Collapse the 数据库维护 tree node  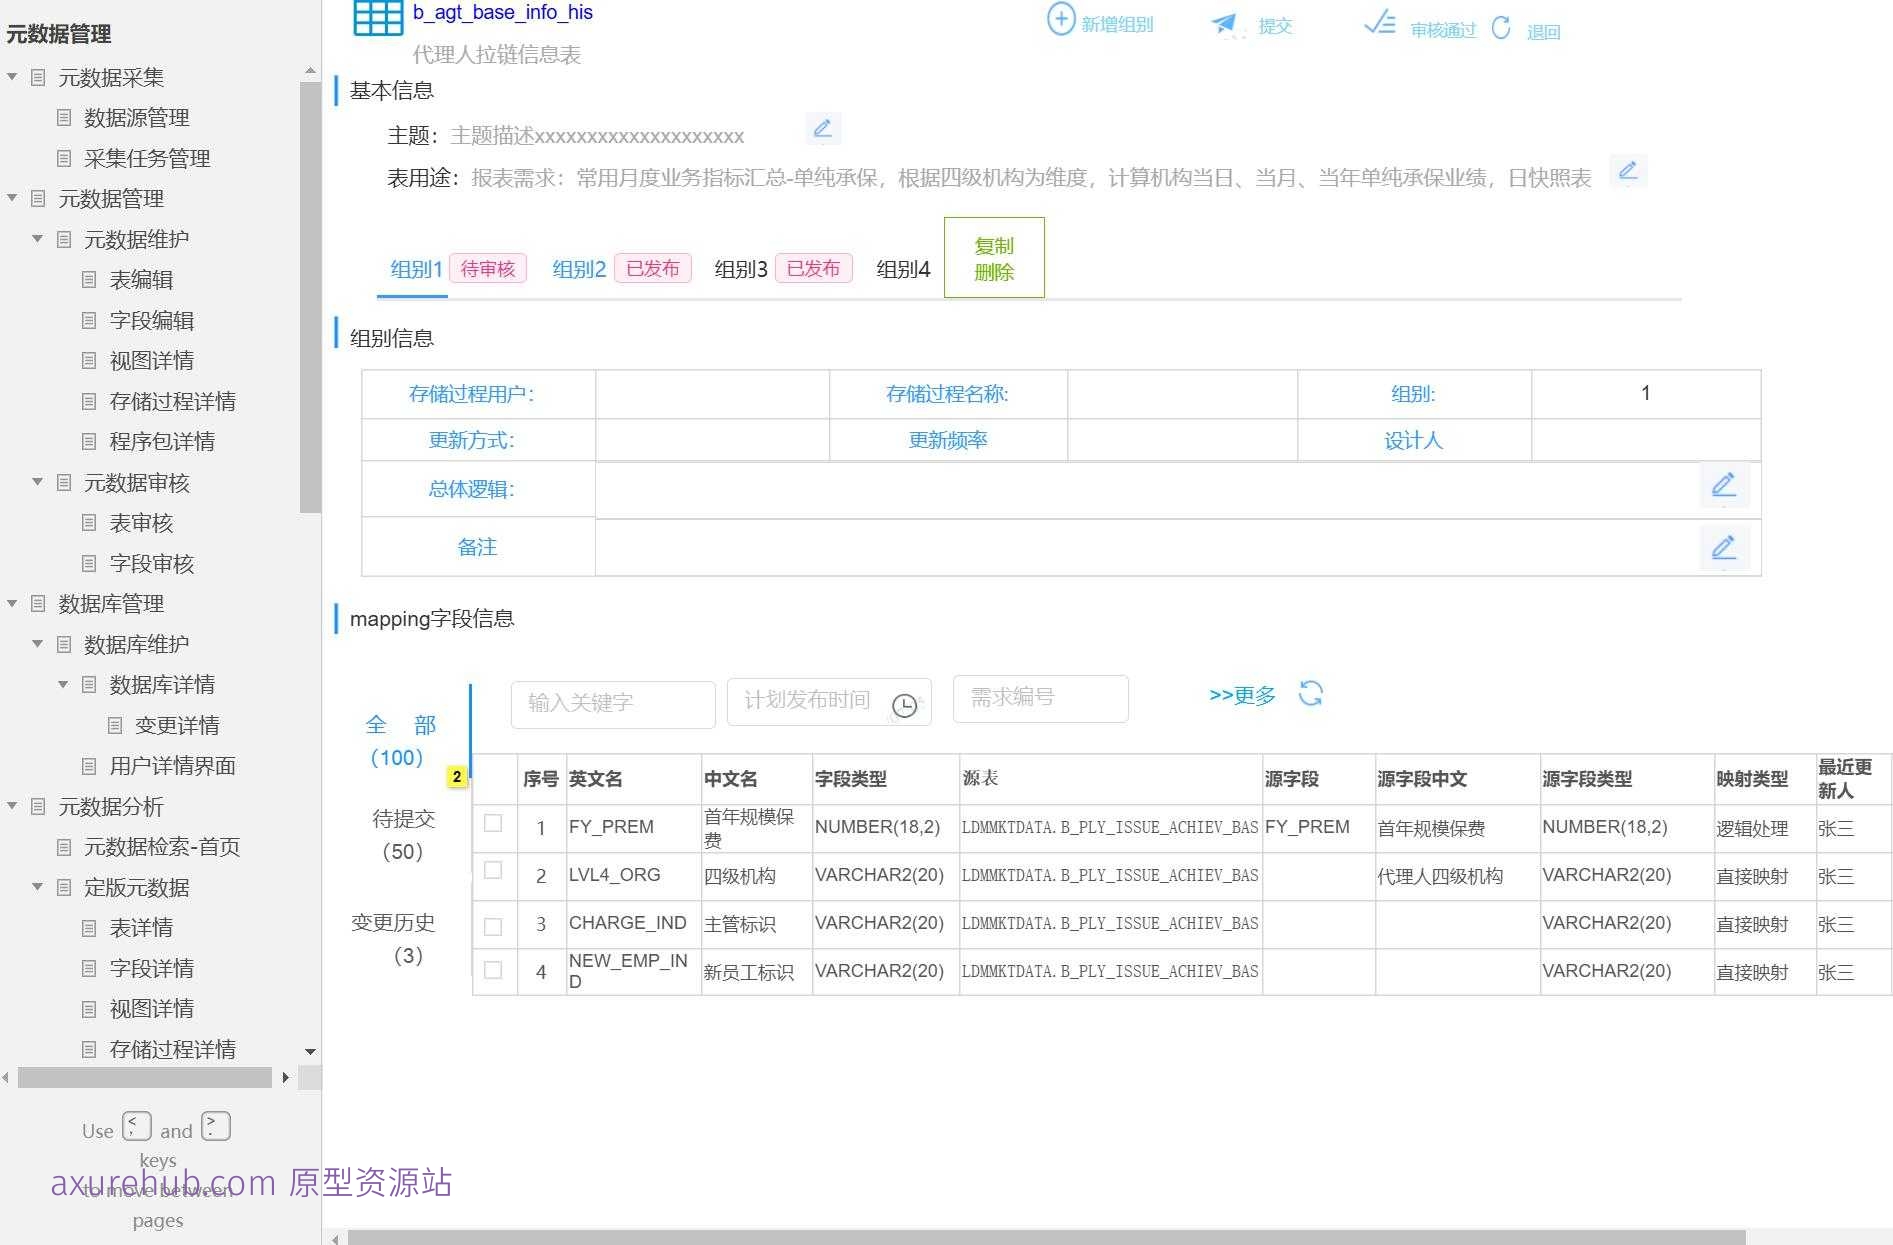coord(38,644)
